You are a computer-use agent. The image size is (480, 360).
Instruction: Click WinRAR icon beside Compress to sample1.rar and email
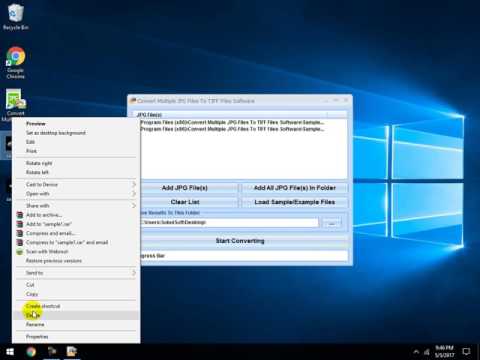pos(20,242)
